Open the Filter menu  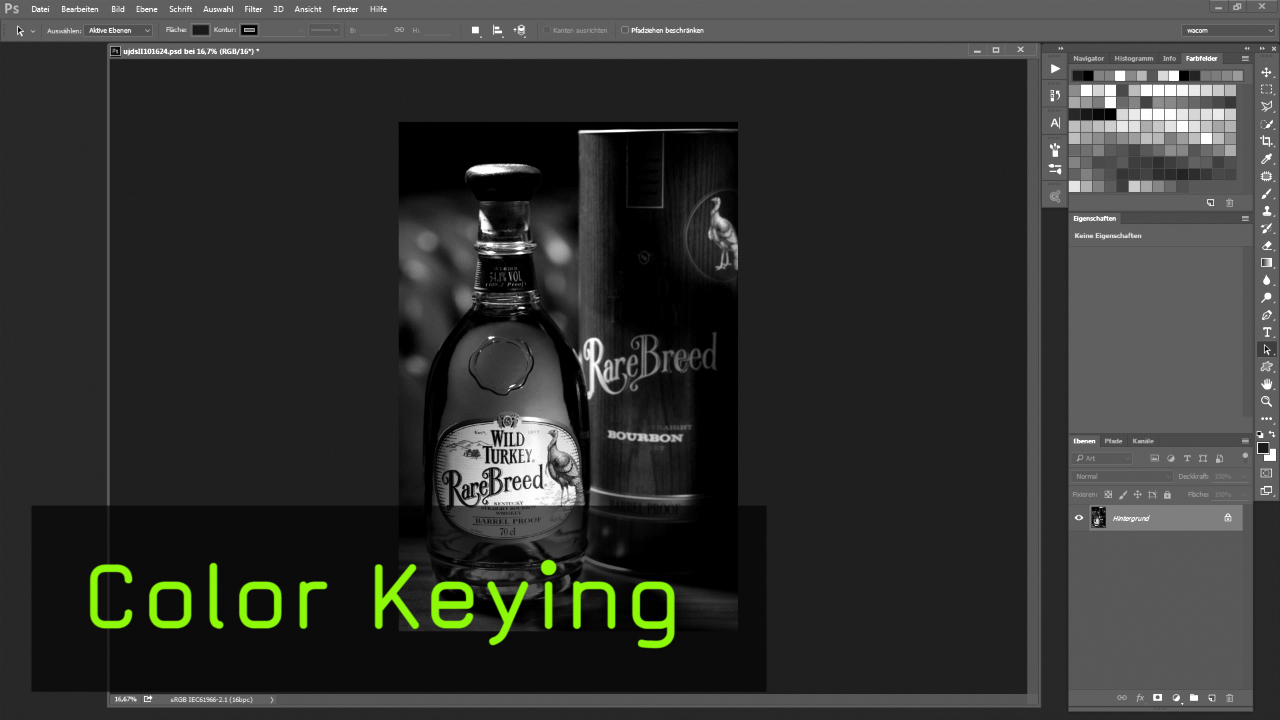coord(252,9)
